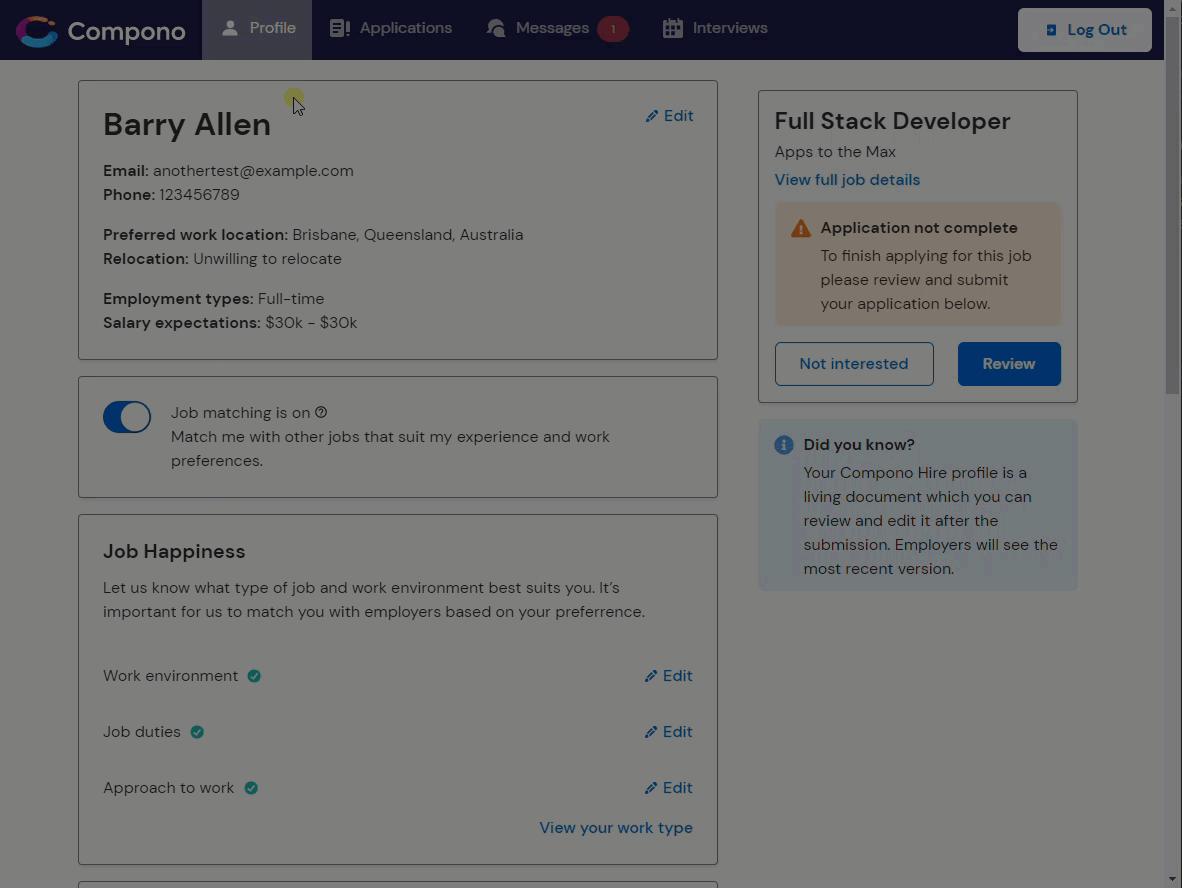1182x888 pixels.
Task: Click the page vertical scrollbar thumb
Action: click(x=1173, y=204)
